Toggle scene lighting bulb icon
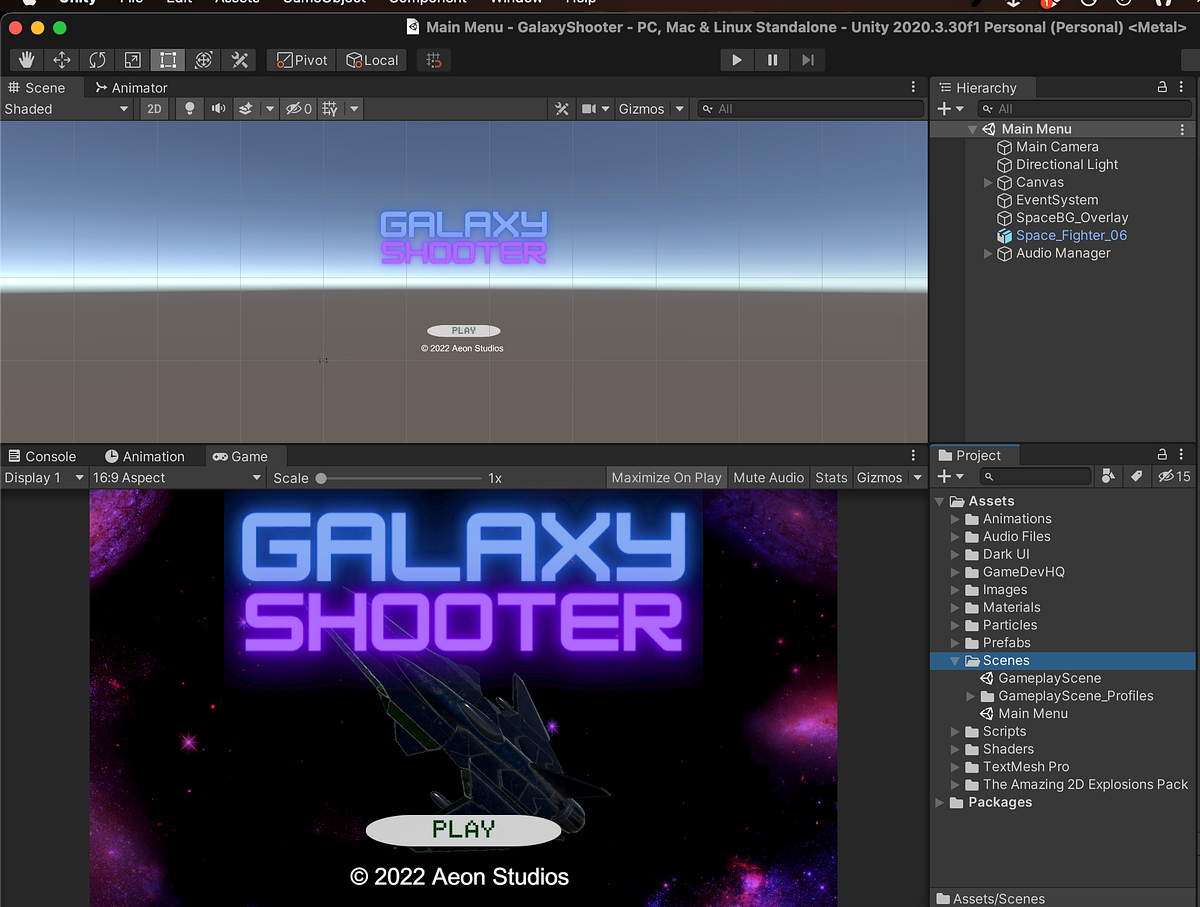 (189, 109)
